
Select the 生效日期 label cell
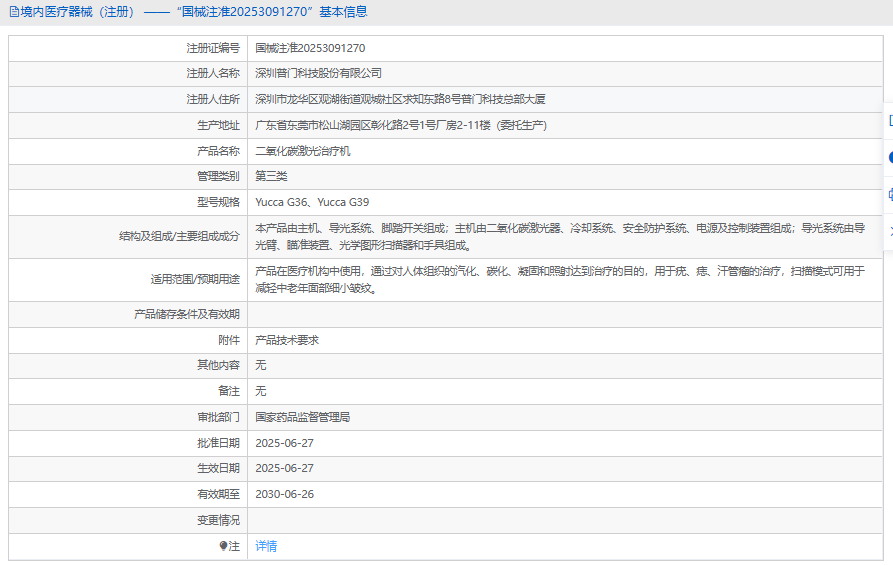(128, 468)
